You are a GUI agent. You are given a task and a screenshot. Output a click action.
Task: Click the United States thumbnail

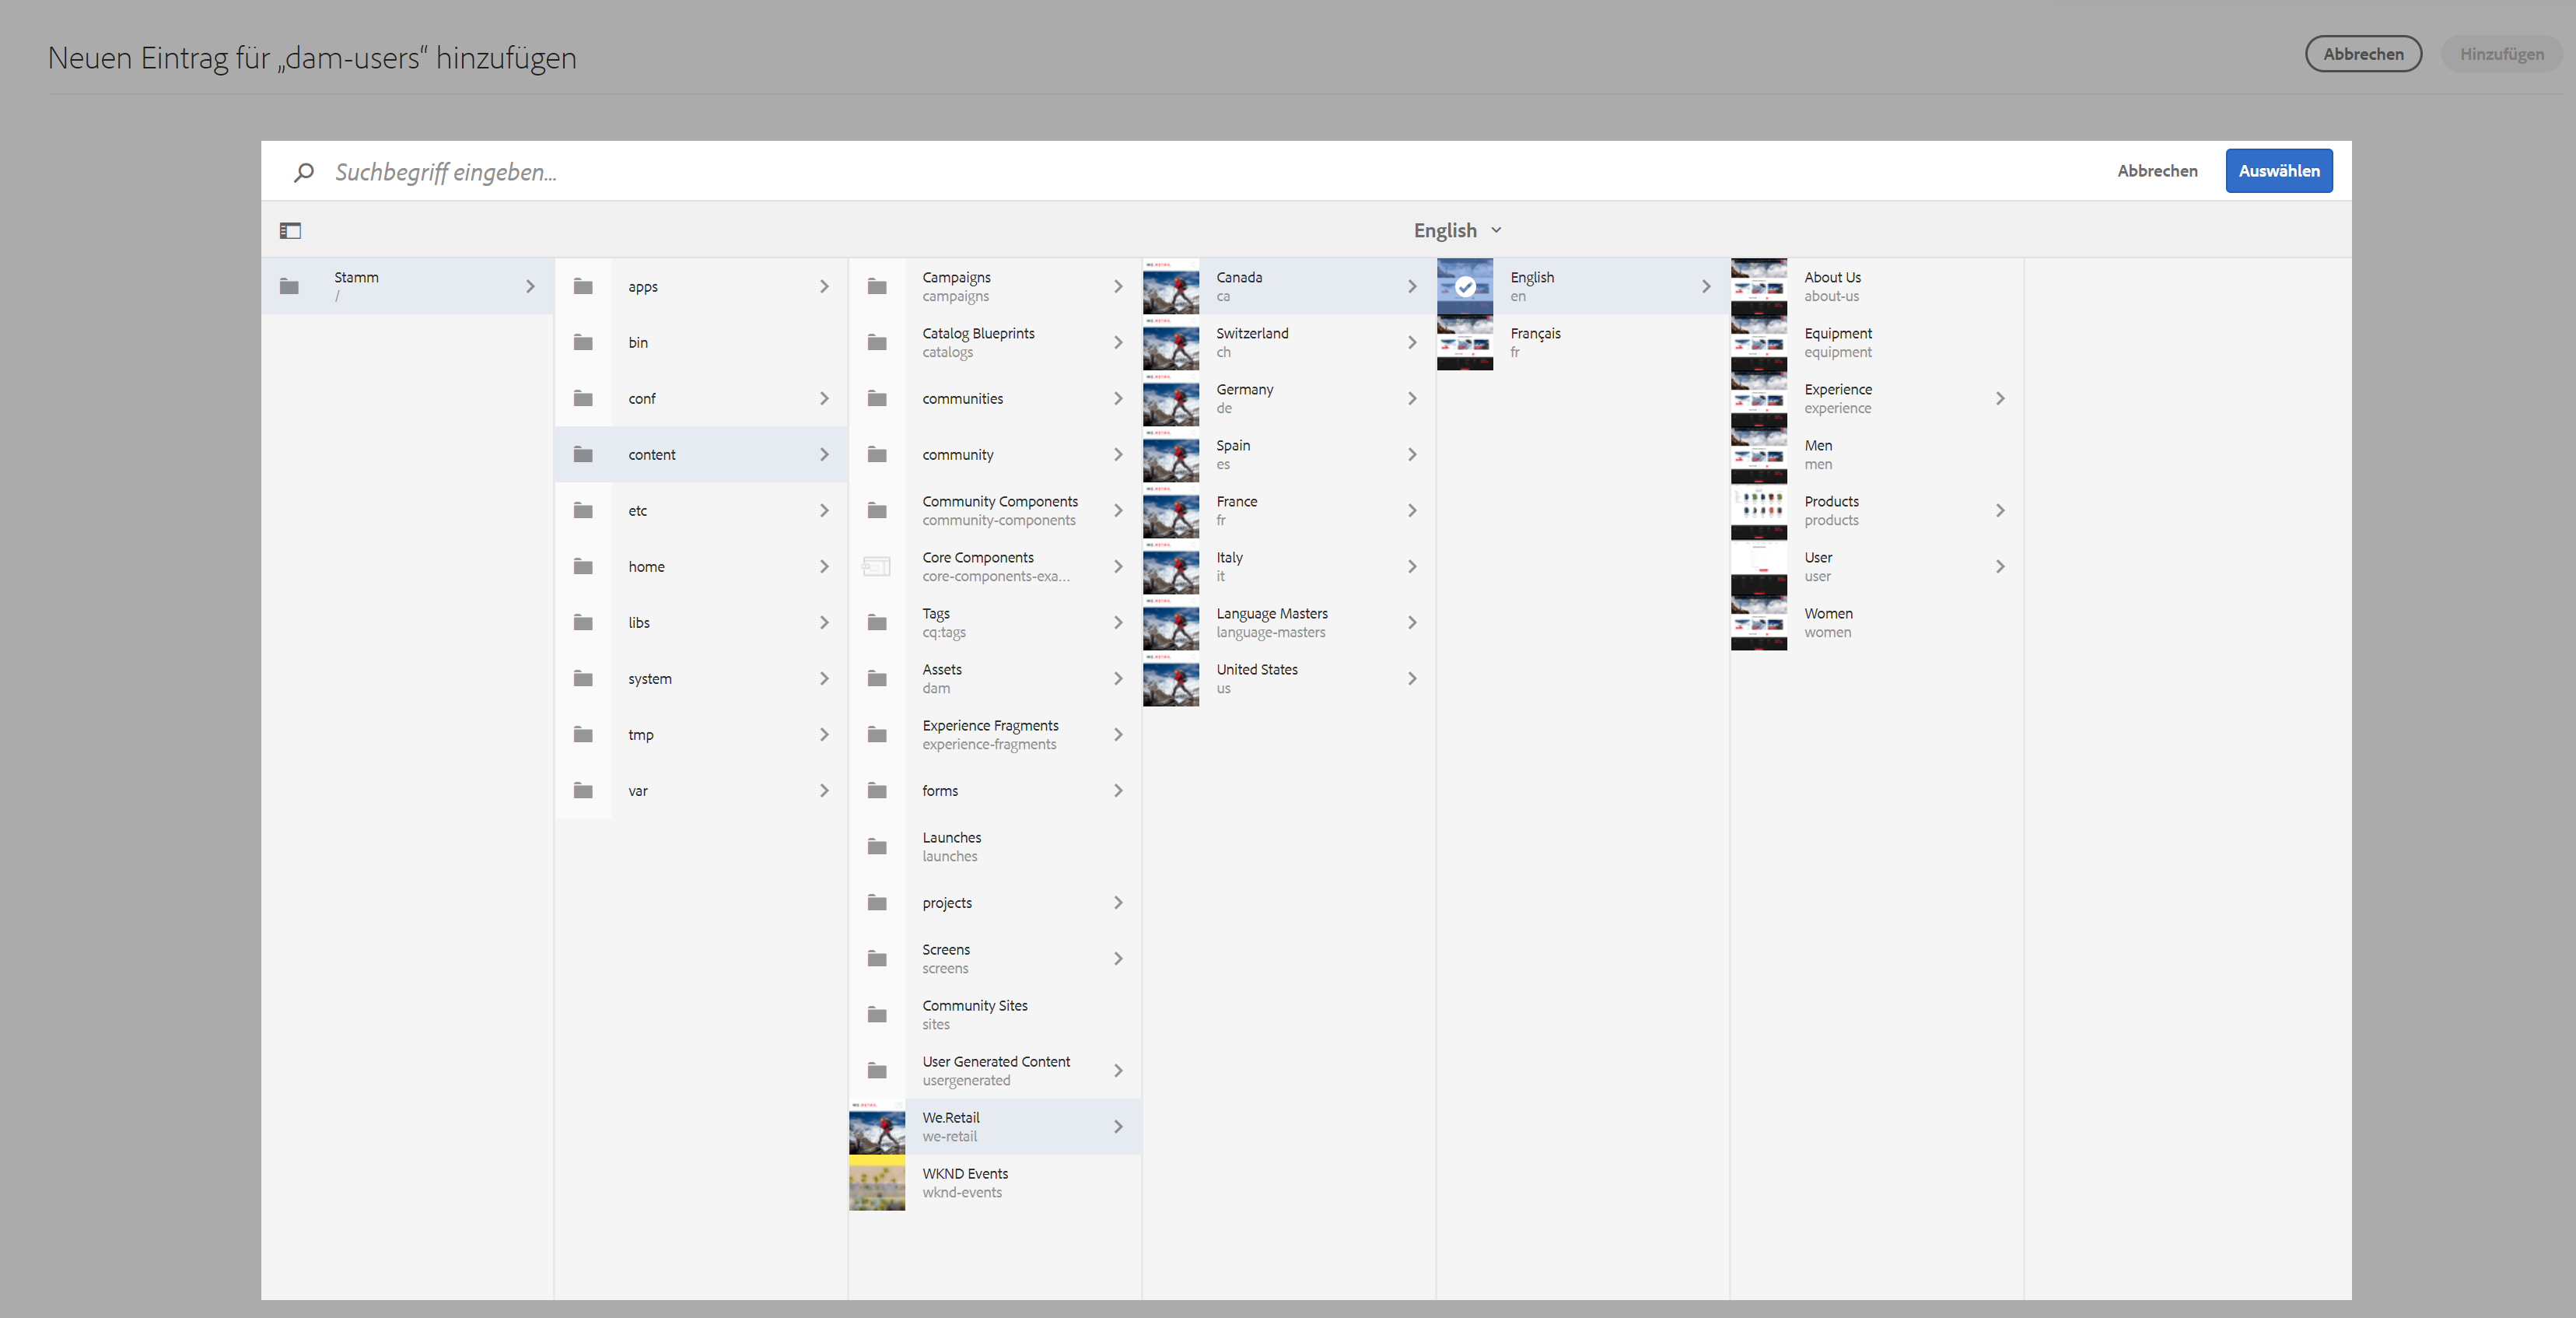(1171, 679)
